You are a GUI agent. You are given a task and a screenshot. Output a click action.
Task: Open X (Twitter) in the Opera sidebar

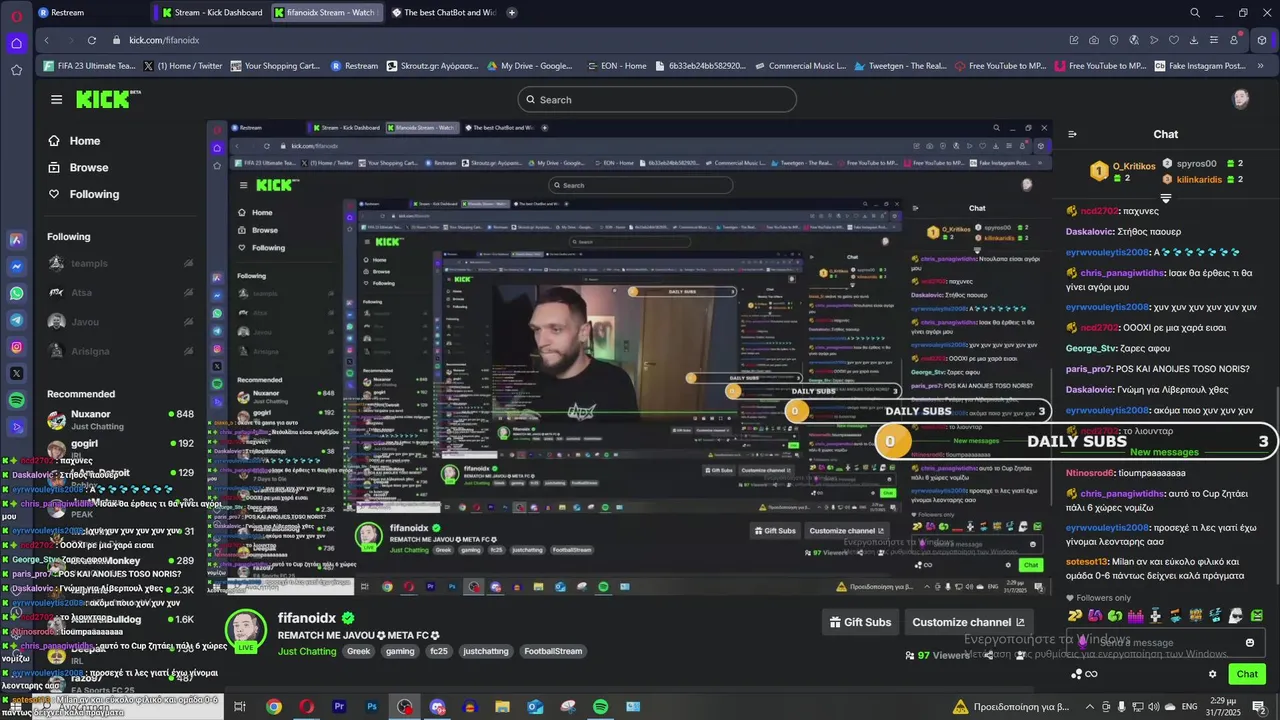coord(16,373)
